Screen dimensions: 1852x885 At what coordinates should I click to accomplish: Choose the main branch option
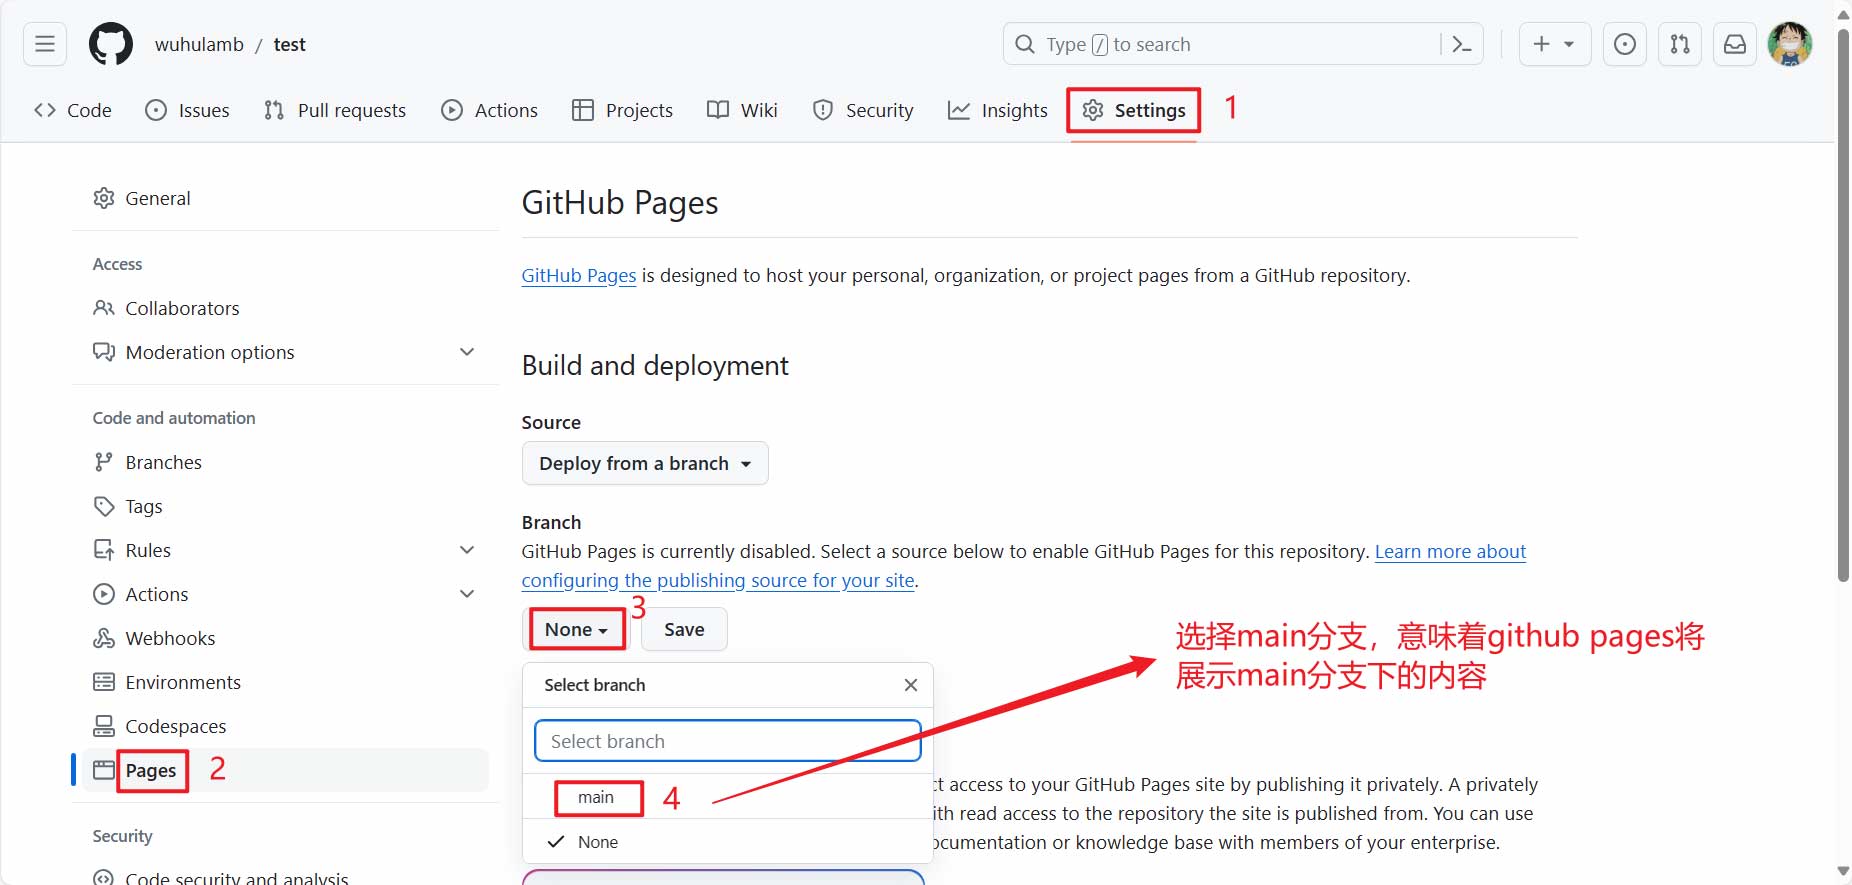point(728,797)
